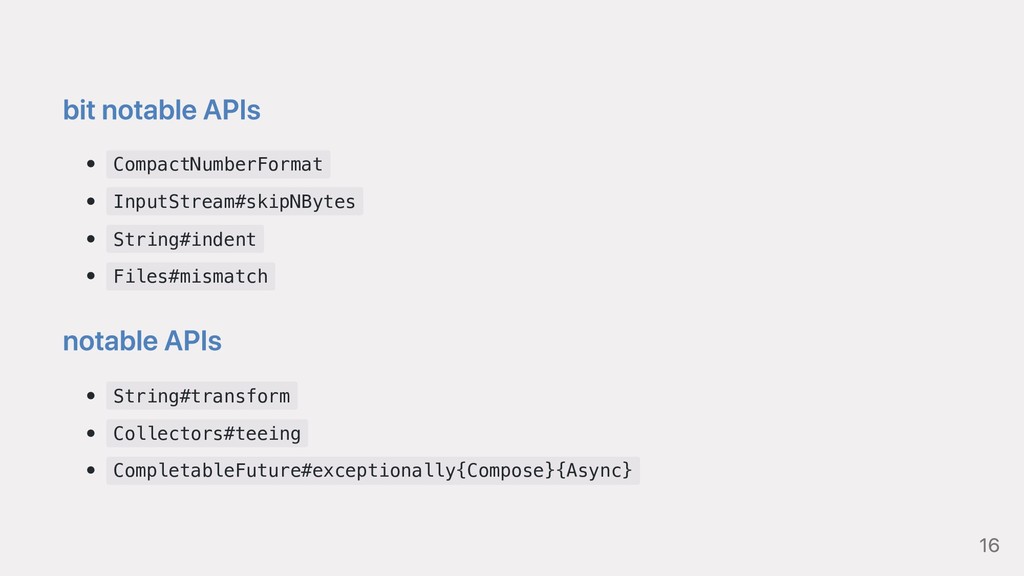Screen dimensions: 1024x576
Task: Click the InputStream#skipNBytes code label
Action: pos(234,201)
